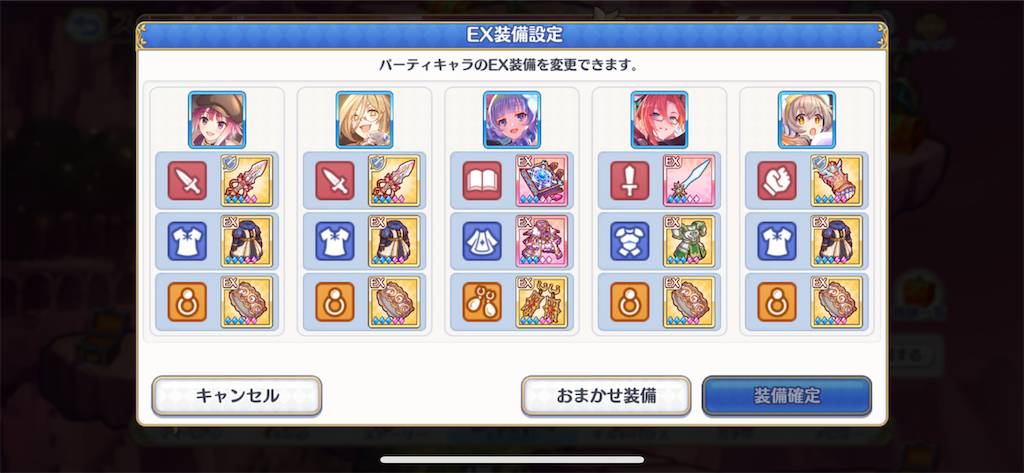
Task: Select fourth character's sword weapon slot icon
Action: coord(630,180)
